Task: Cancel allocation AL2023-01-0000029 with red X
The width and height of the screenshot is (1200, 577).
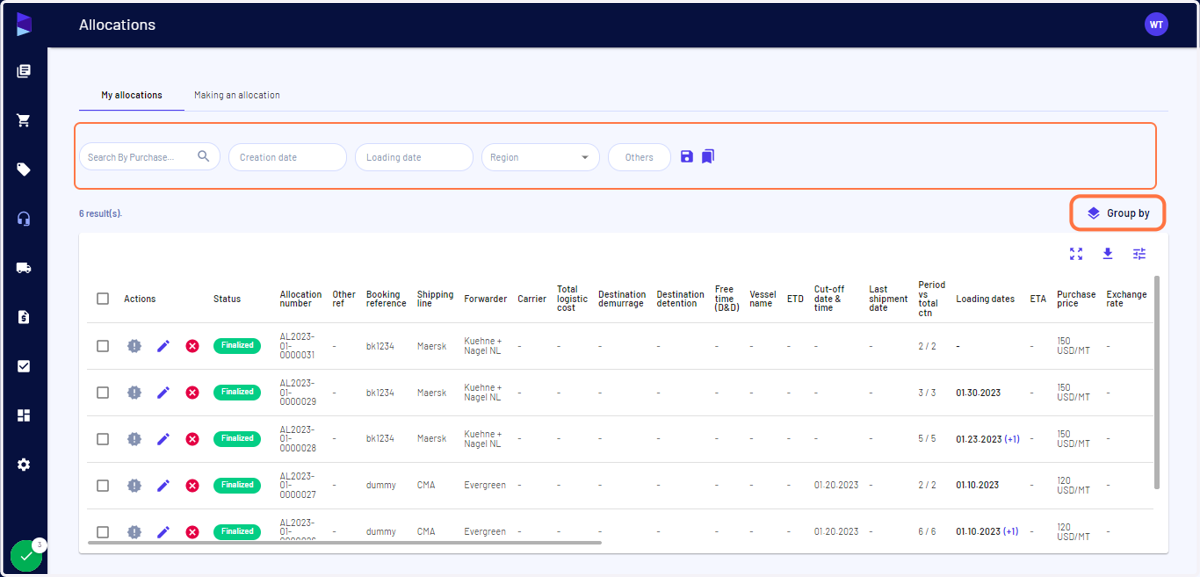Action: [x=192, y=392]
